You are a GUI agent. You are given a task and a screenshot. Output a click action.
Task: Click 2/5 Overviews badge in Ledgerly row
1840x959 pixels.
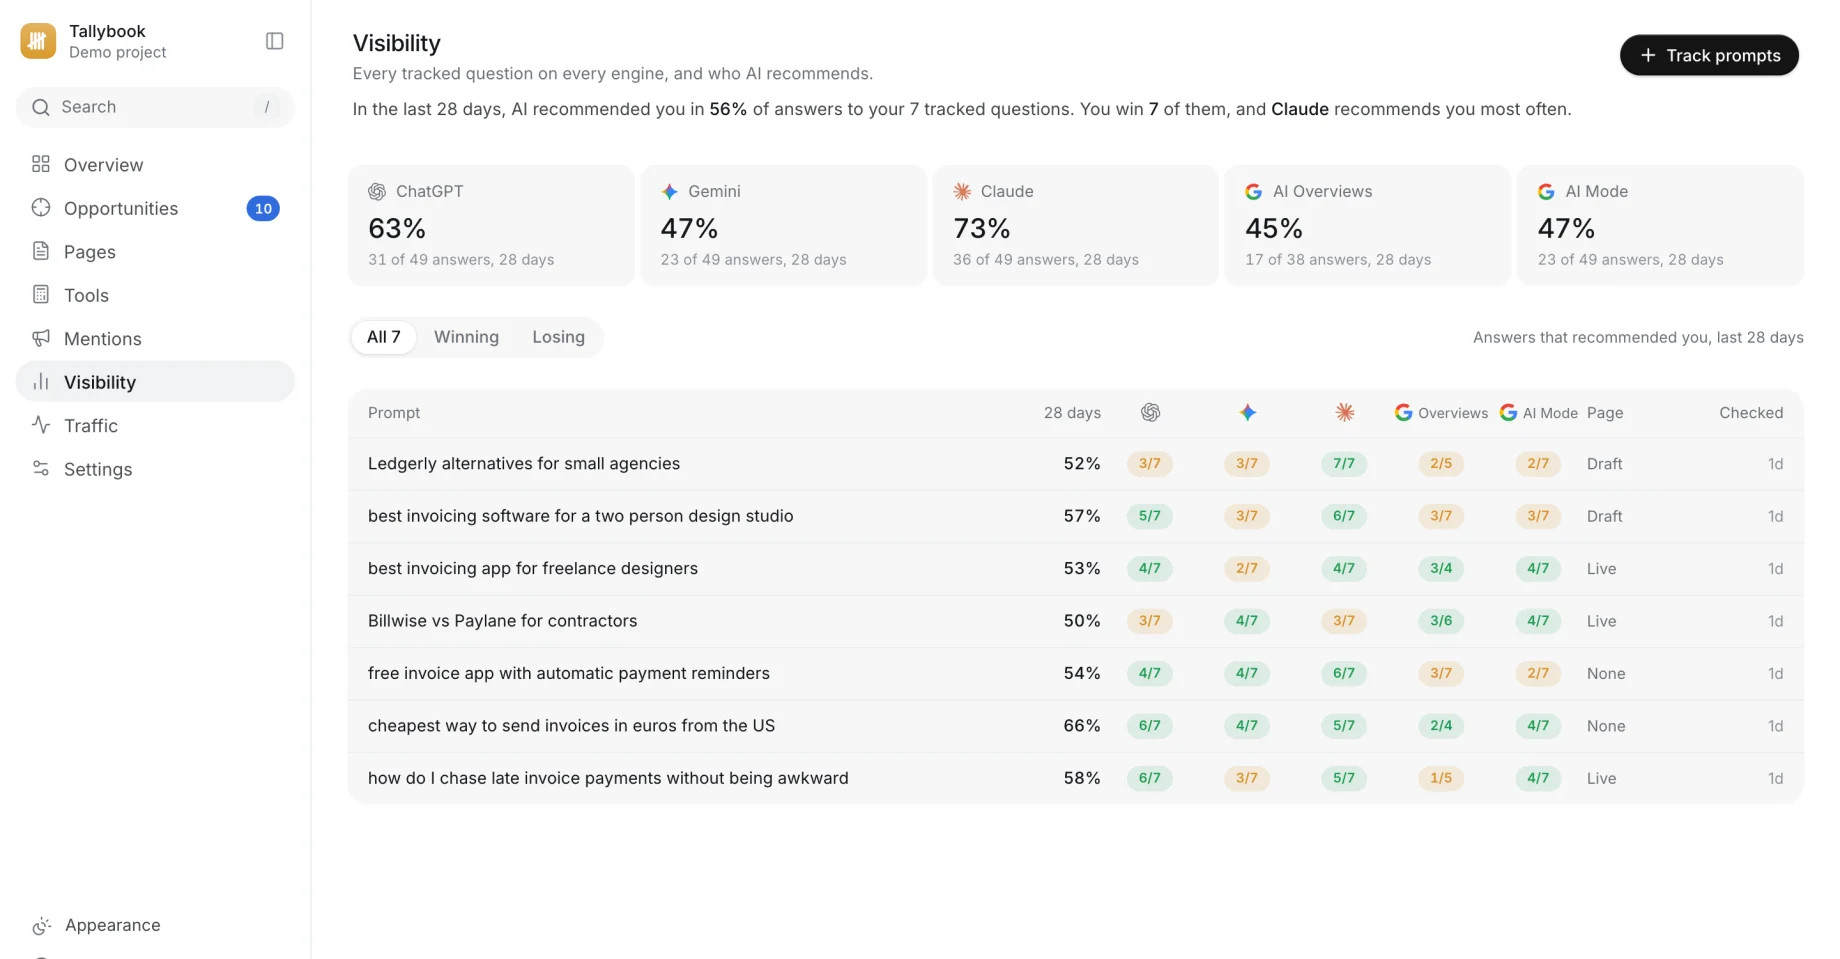pos(1441,464)
